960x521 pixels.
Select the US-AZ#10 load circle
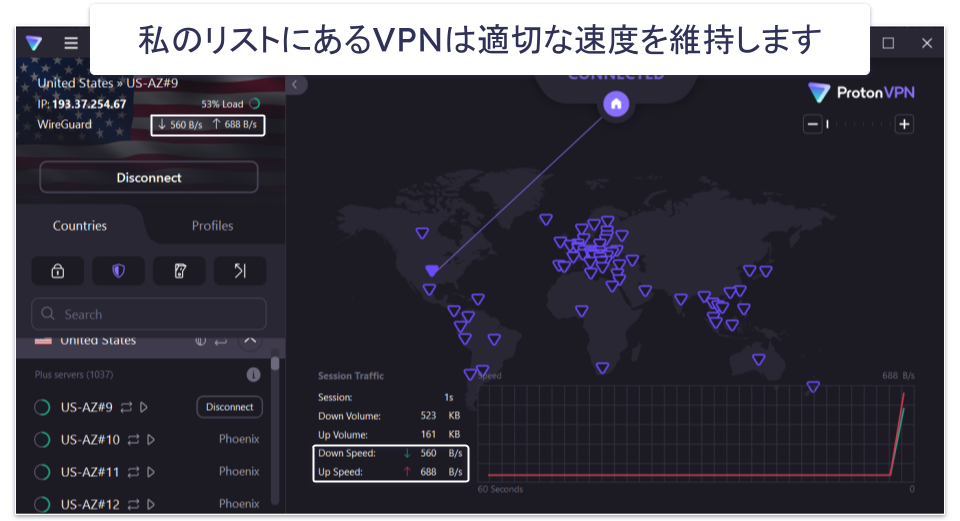42,440
